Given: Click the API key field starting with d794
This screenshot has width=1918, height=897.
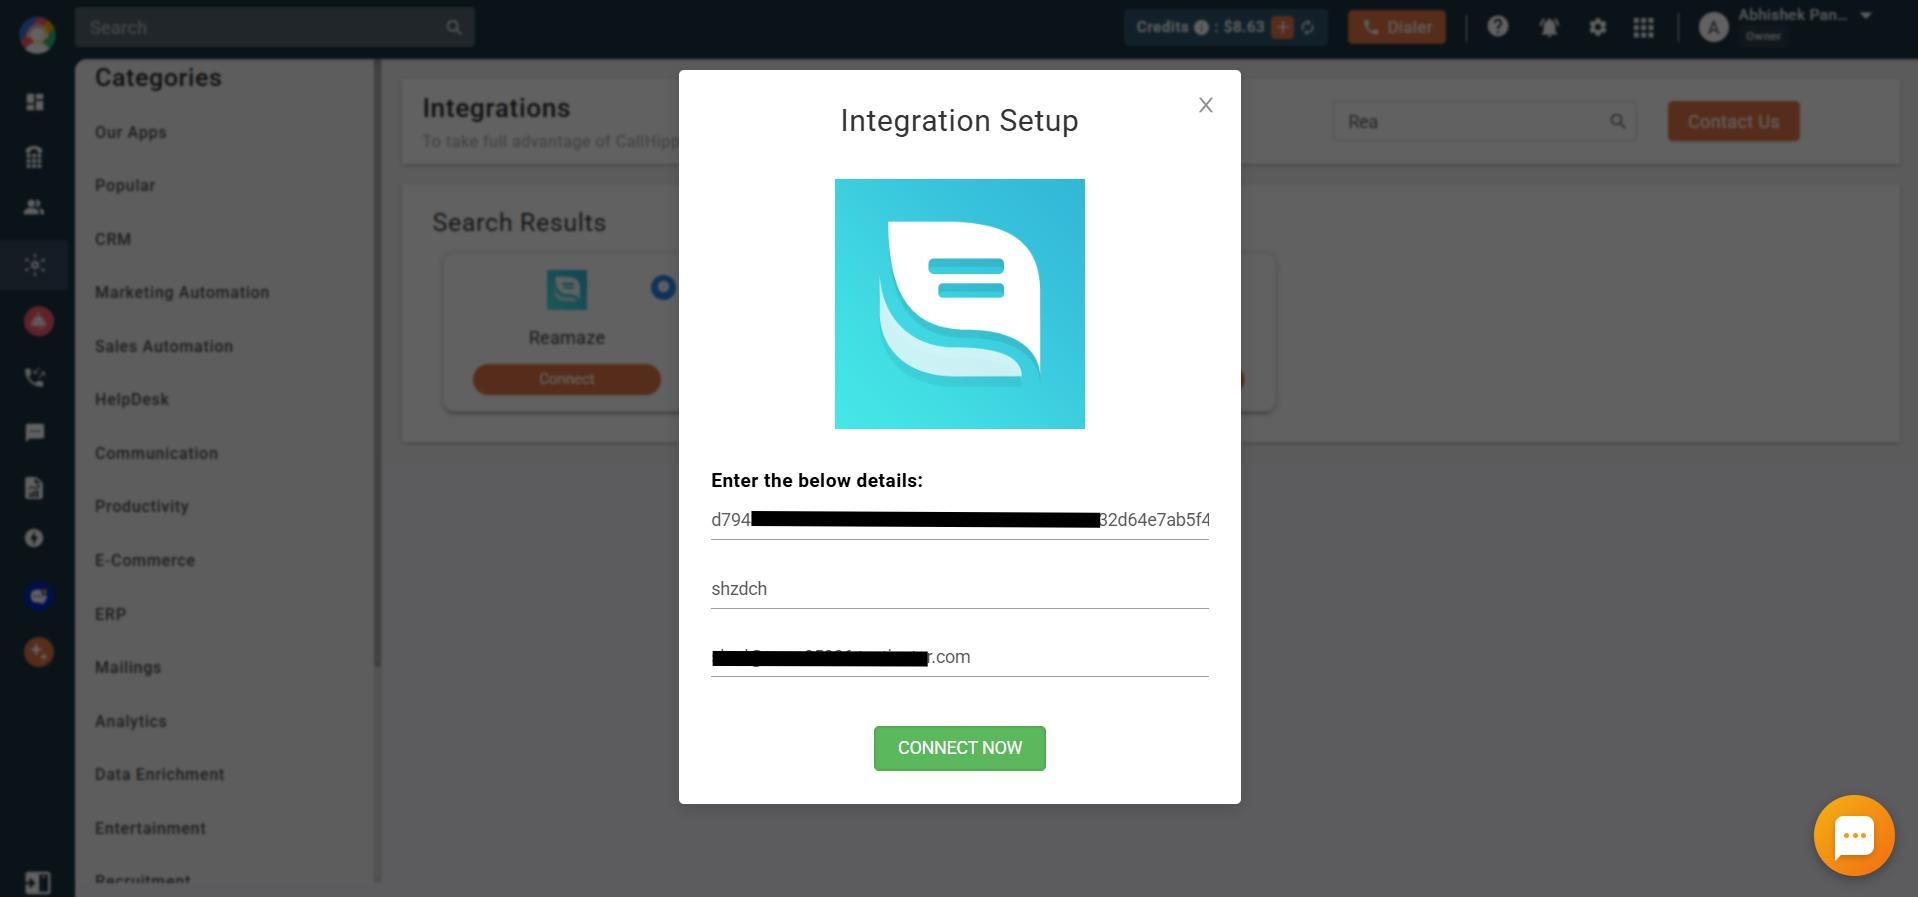Looking at the screenshot, I should coord(960,520).
